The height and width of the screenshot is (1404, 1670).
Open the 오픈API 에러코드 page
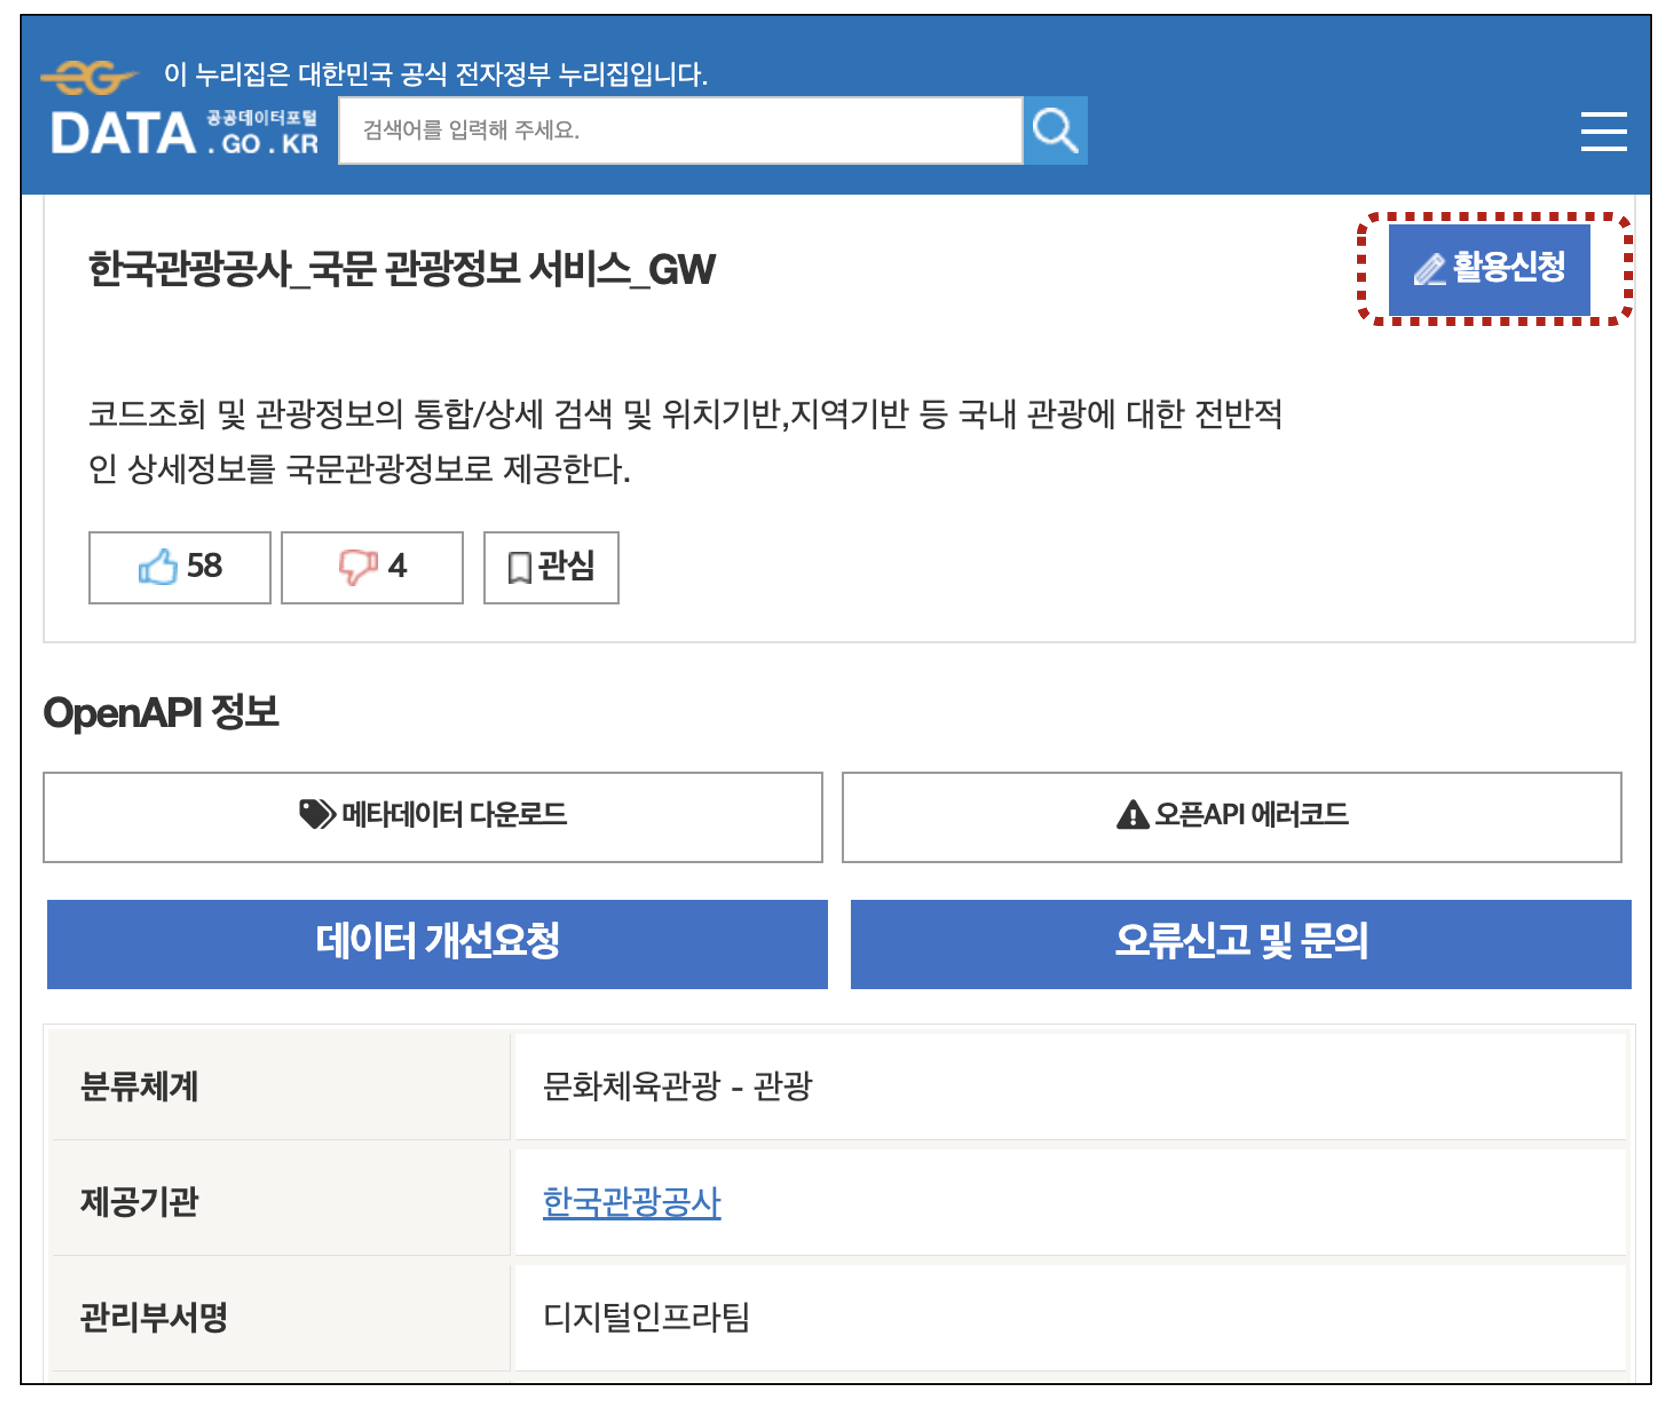click(x=1232, y=816)
